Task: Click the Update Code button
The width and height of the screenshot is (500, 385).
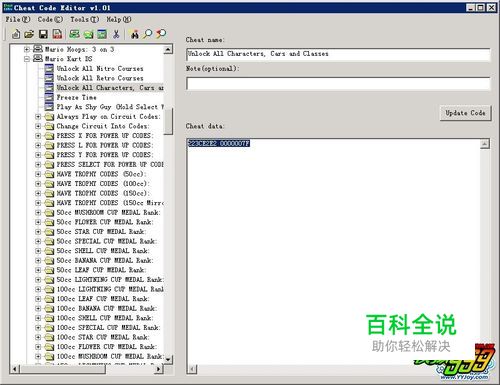Action: tap(465, 113)
